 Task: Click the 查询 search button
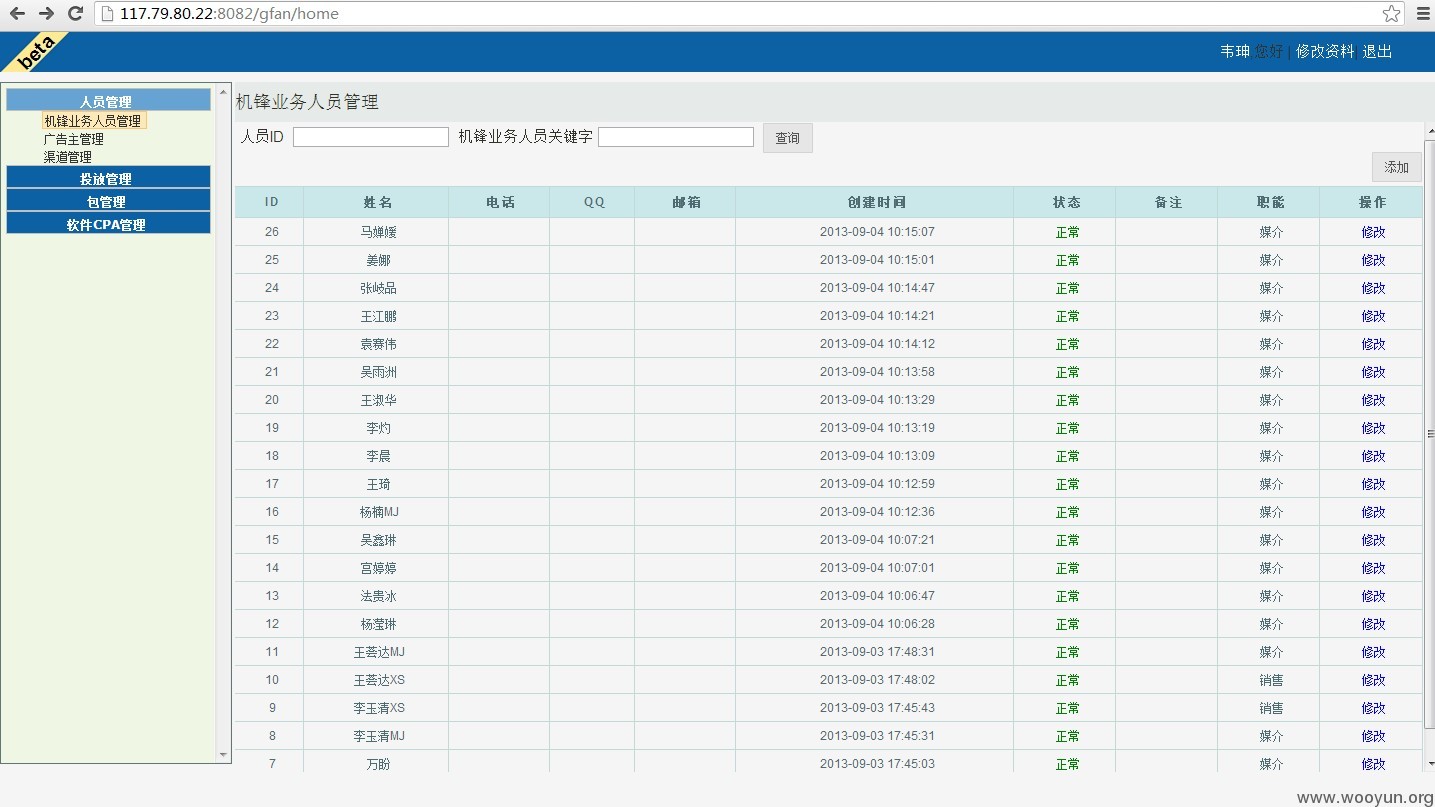[787, 138]
